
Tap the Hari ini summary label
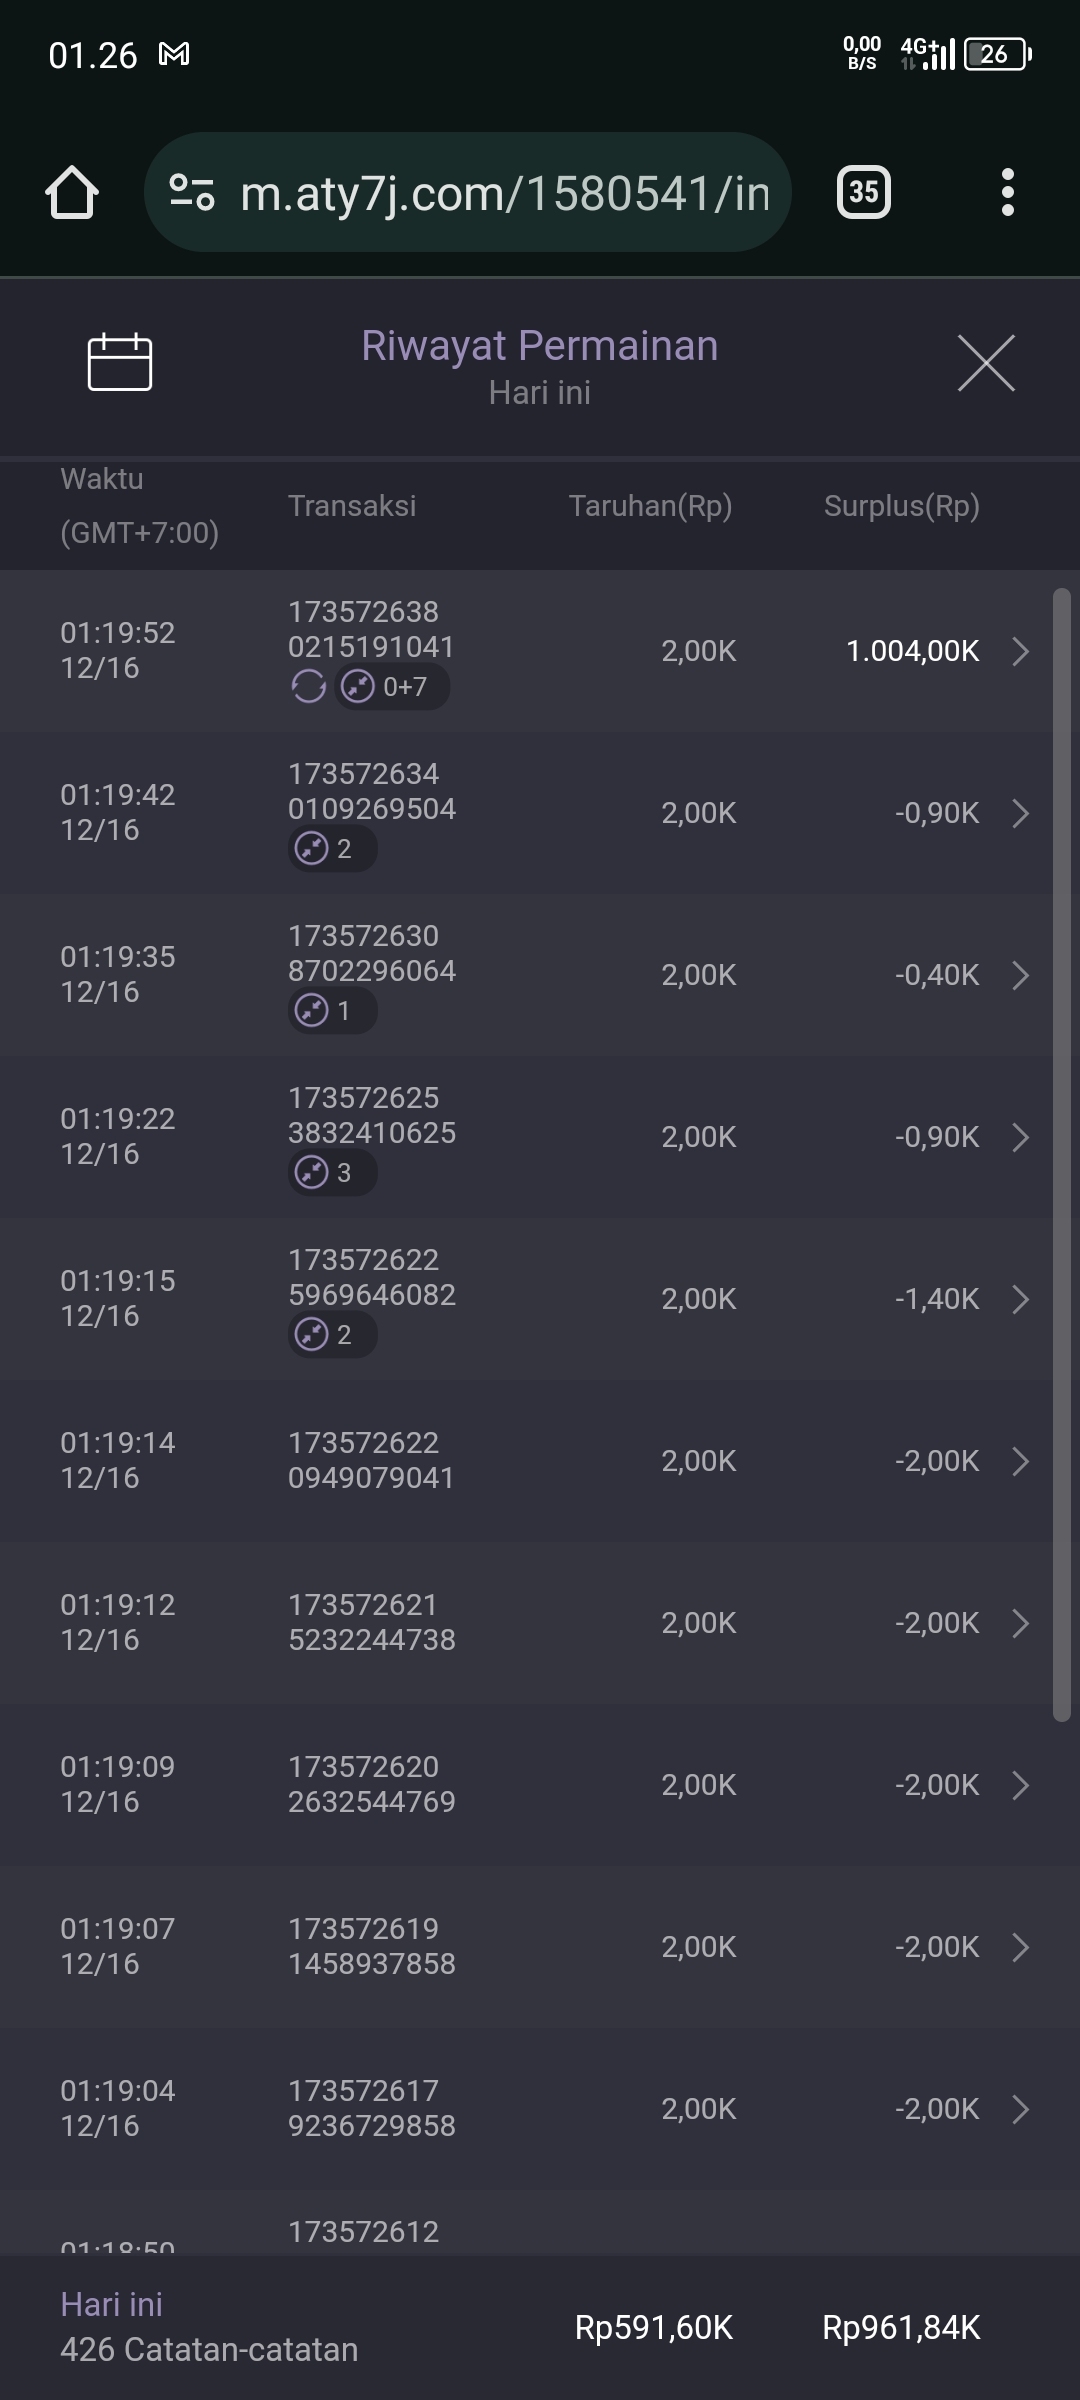(x=111, y=2304)
